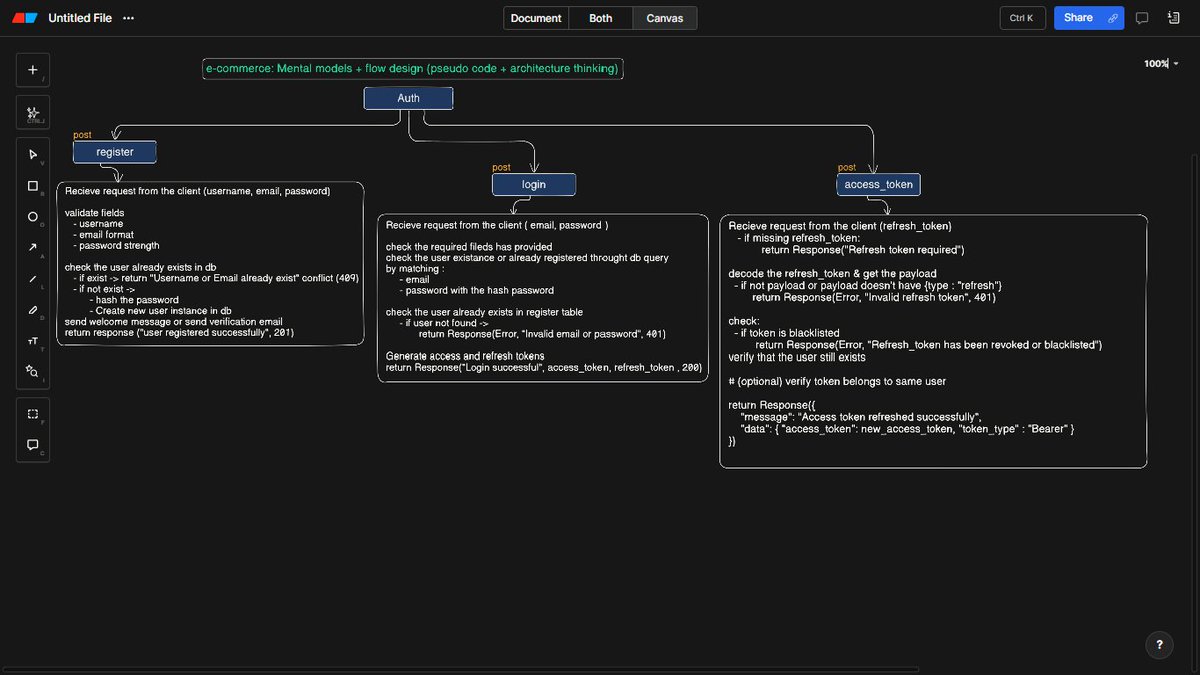Click 'decode the refresh_token & get the payload'
This screenshot has width=1200, height=675.
point(833,274)
